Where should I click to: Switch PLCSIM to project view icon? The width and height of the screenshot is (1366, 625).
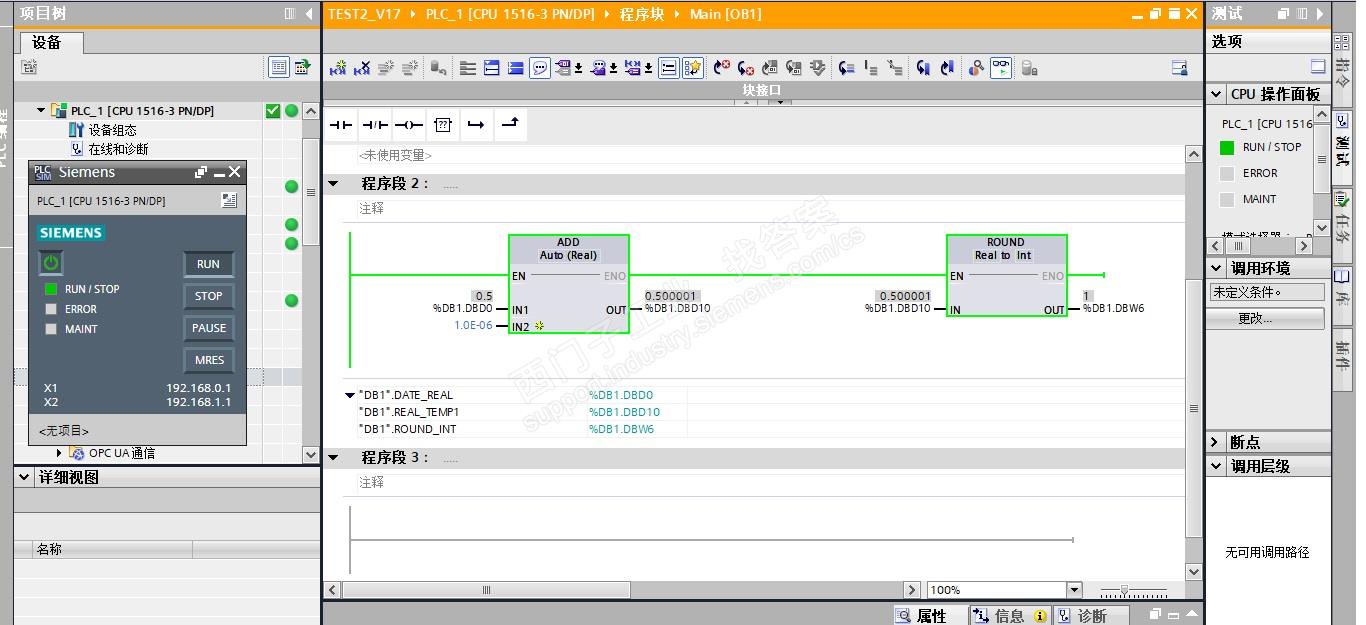[229, 200]
